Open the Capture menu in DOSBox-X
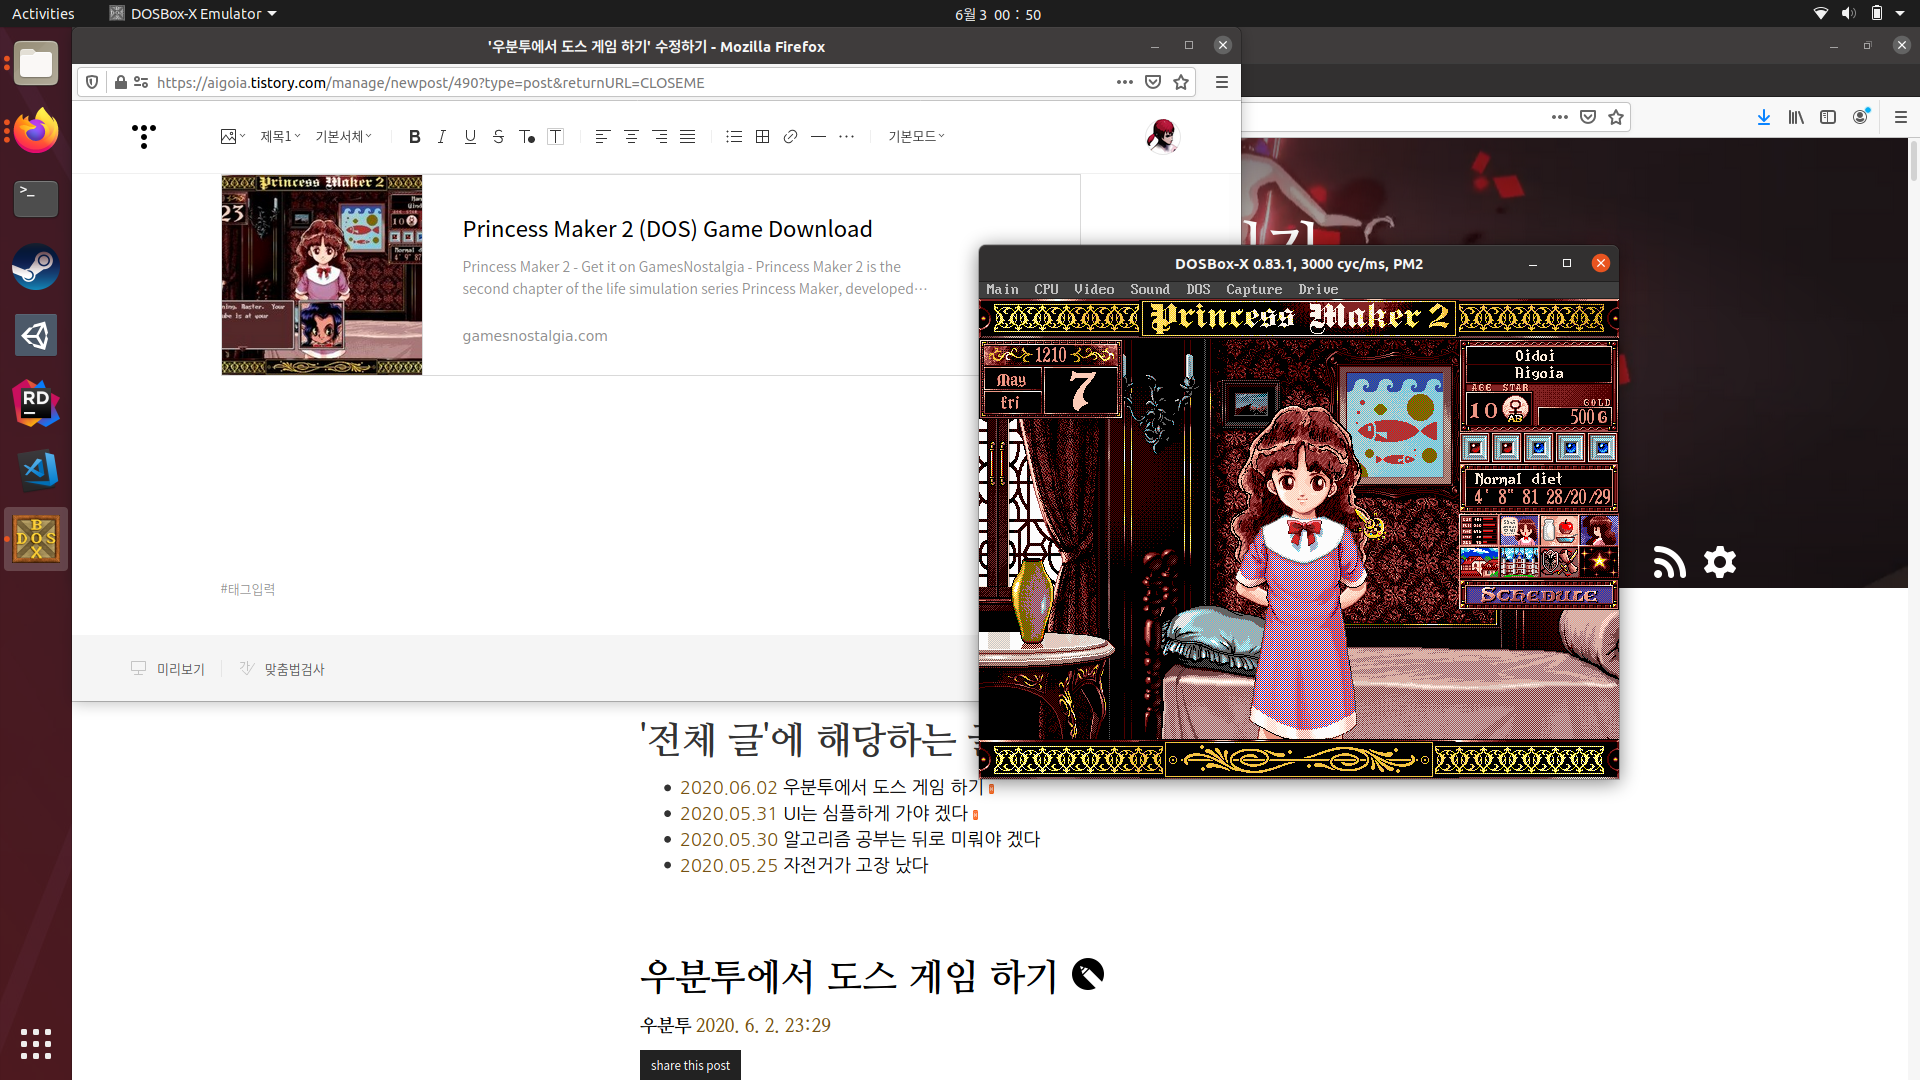This screenshot has height=1080, width=1920. (x=1254, y=289)
